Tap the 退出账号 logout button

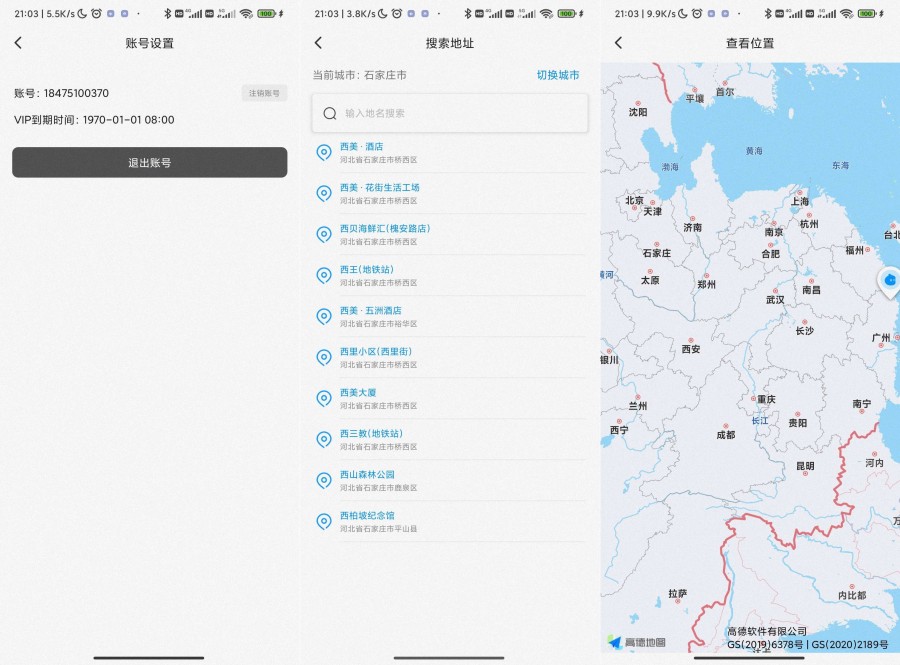click(149, 162)
